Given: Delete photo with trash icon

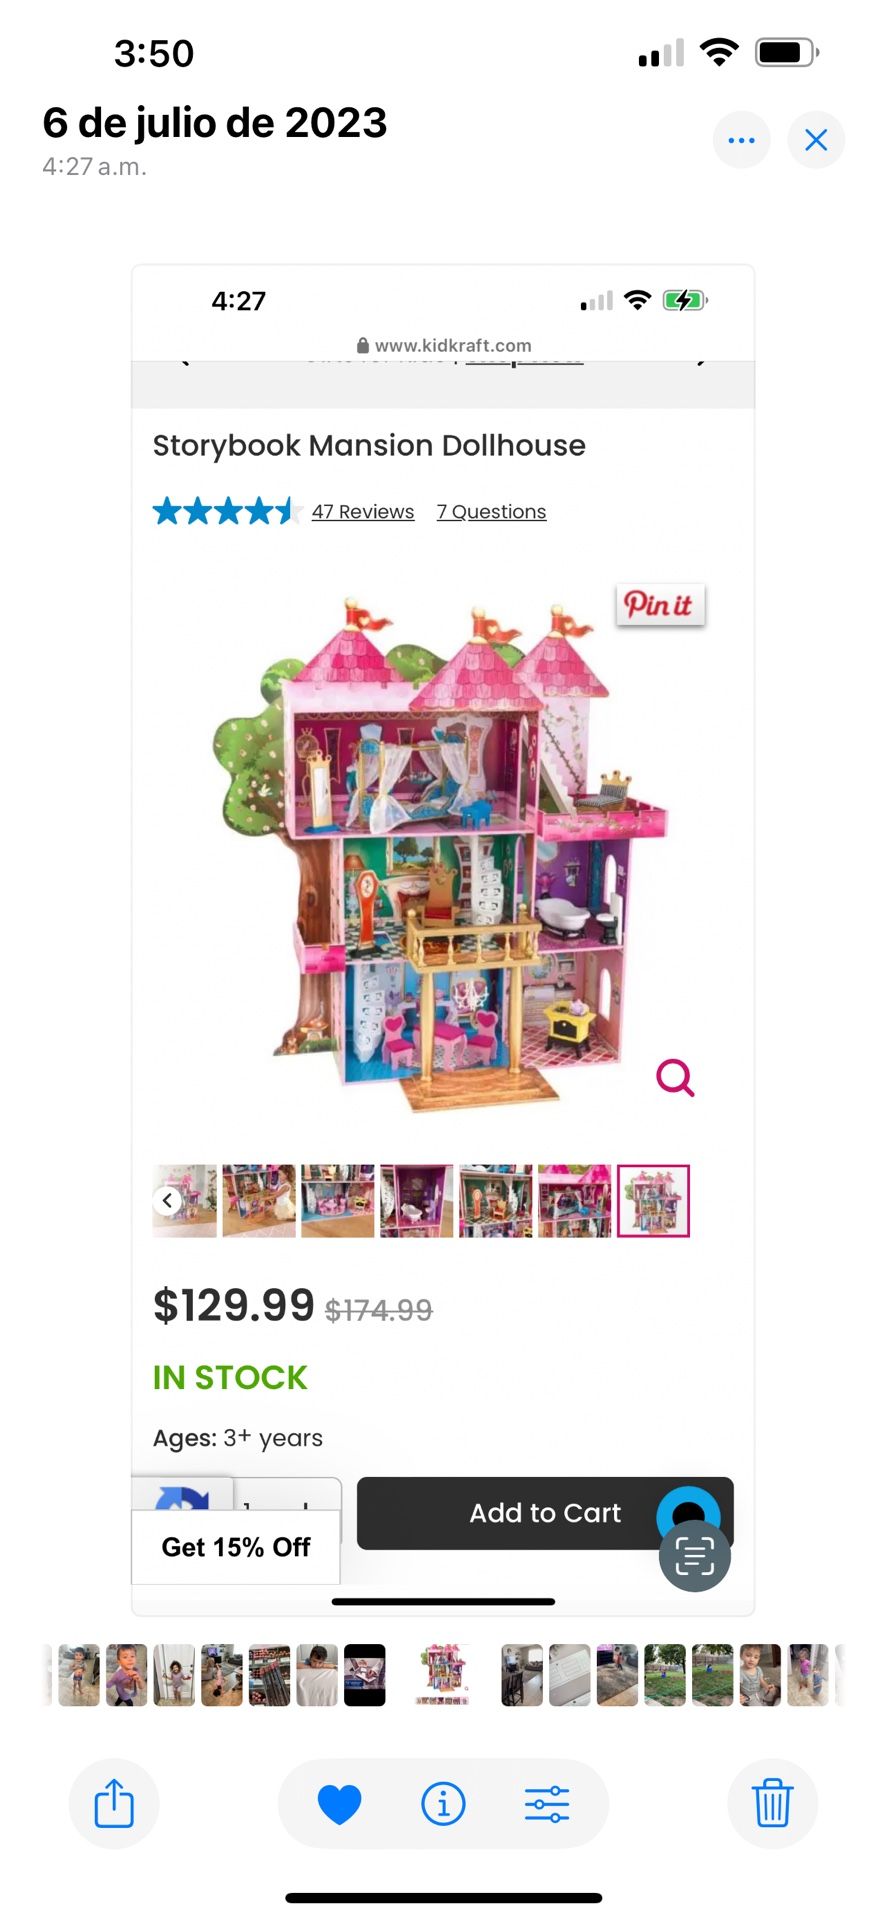Looking at the screenshot, I should [x=772, y=1803].
